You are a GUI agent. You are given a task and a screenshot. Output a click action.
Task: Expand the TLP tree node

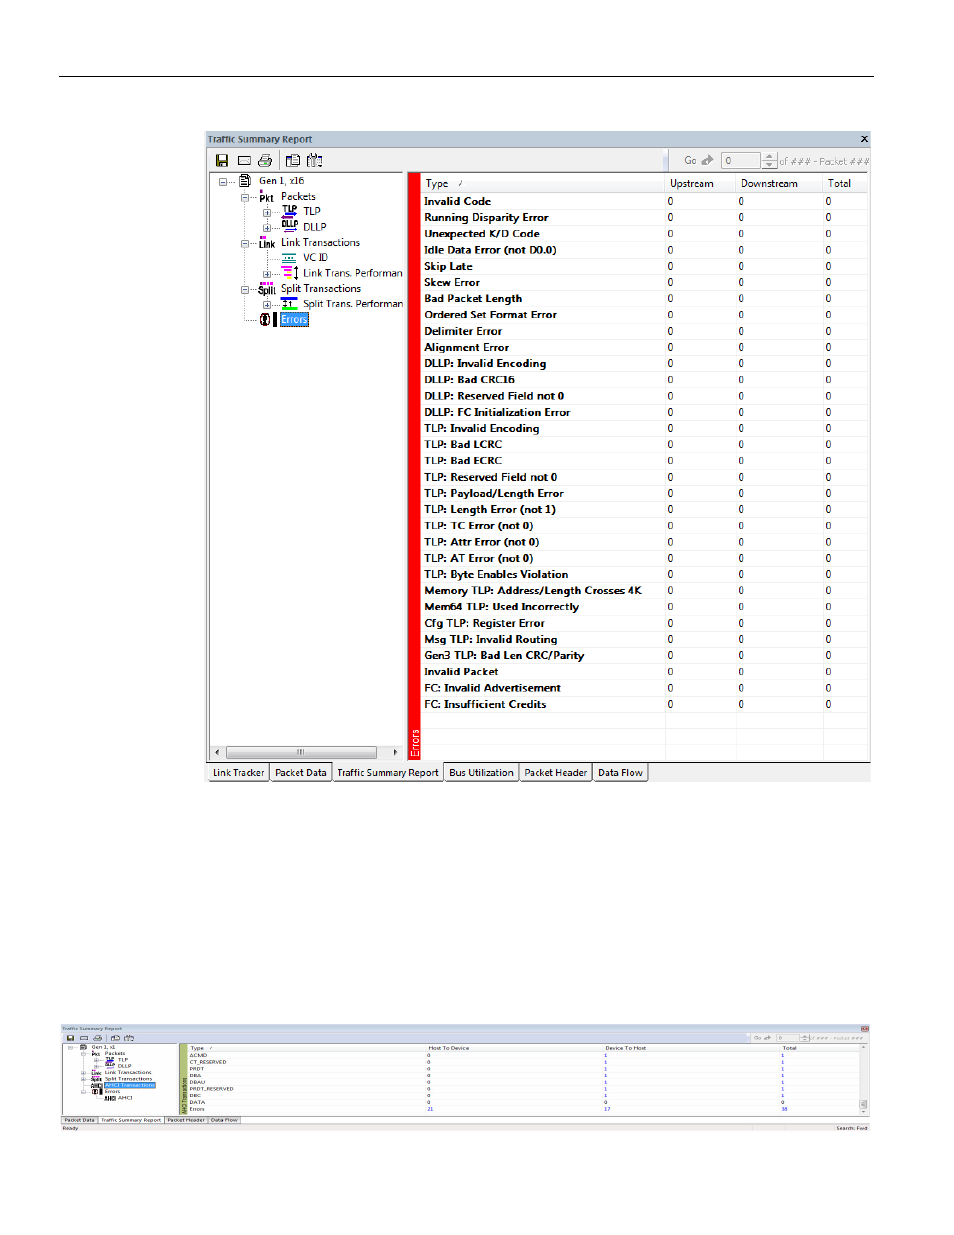point(267,213)
